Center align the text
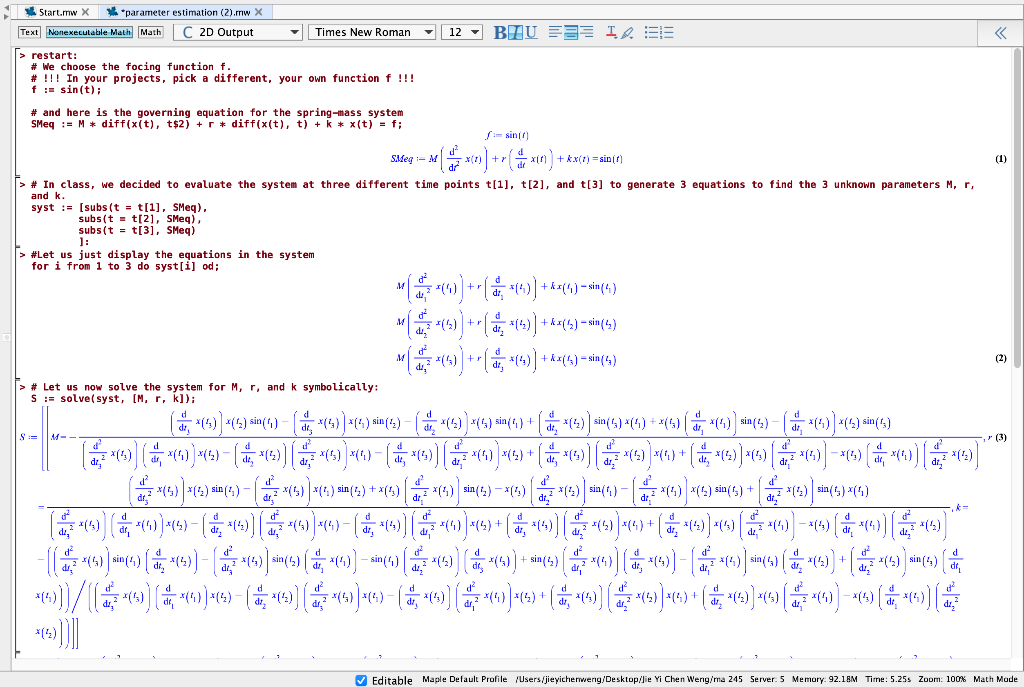 point(571,32)
